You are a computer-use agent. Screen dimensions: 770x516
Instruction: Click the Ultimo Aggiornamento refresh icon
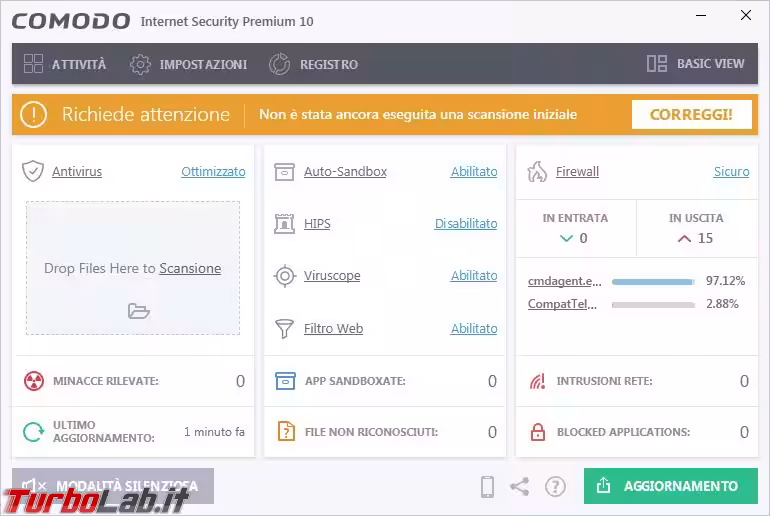point(33,432)
